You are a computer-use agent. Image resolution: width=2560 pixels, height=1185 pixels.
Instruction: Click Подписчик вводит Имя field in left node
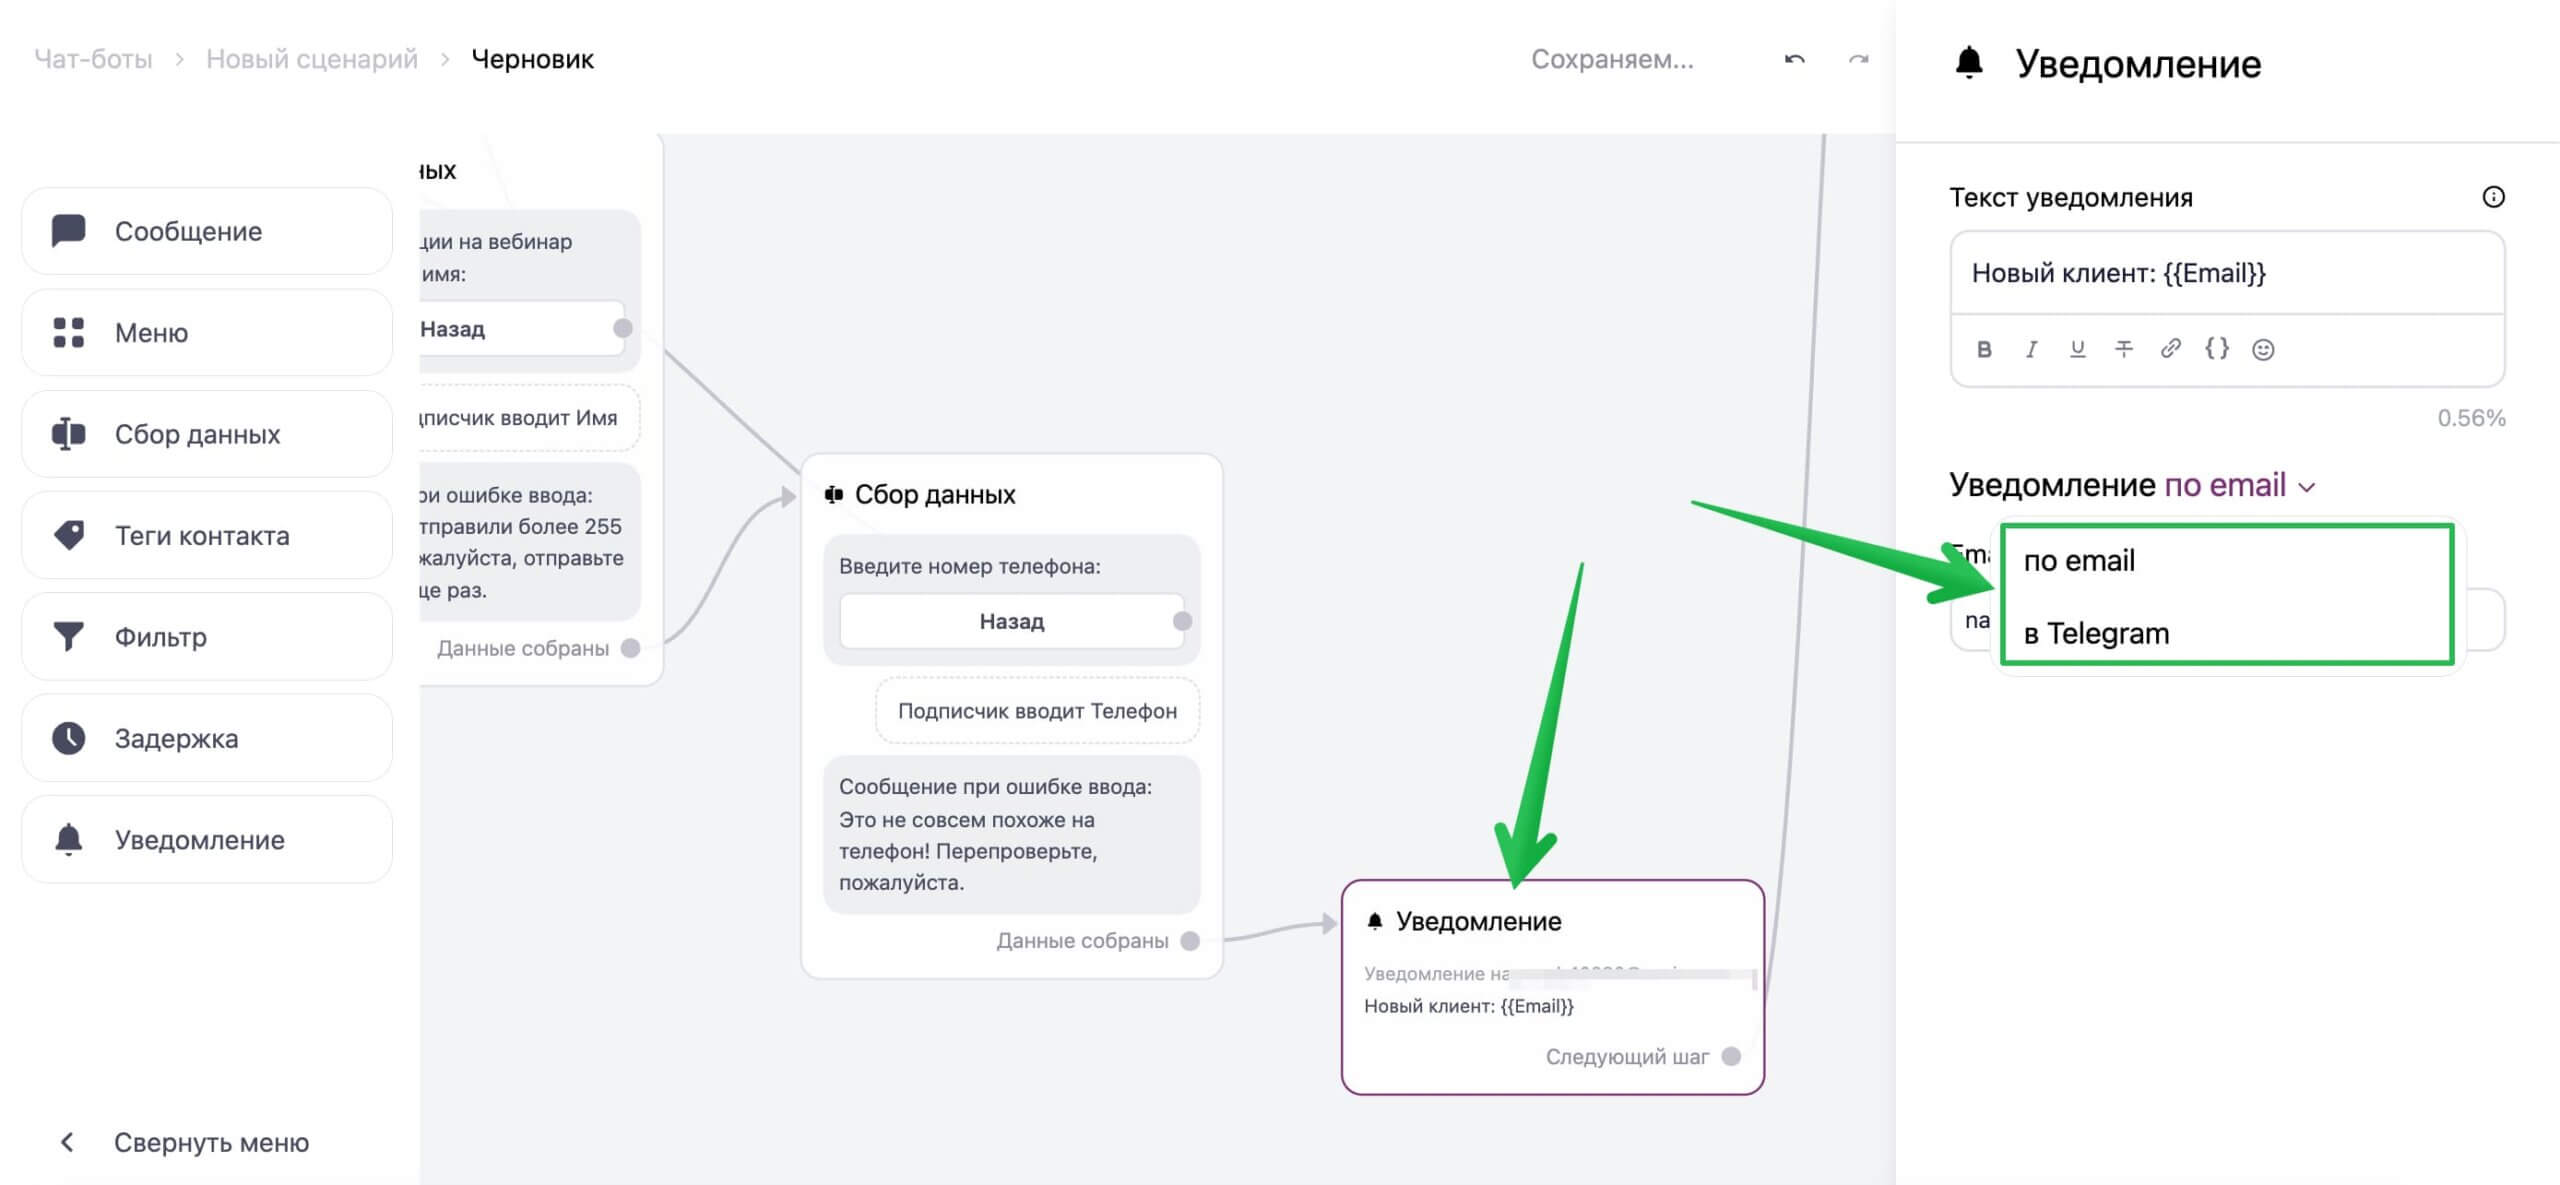[528, 418]
